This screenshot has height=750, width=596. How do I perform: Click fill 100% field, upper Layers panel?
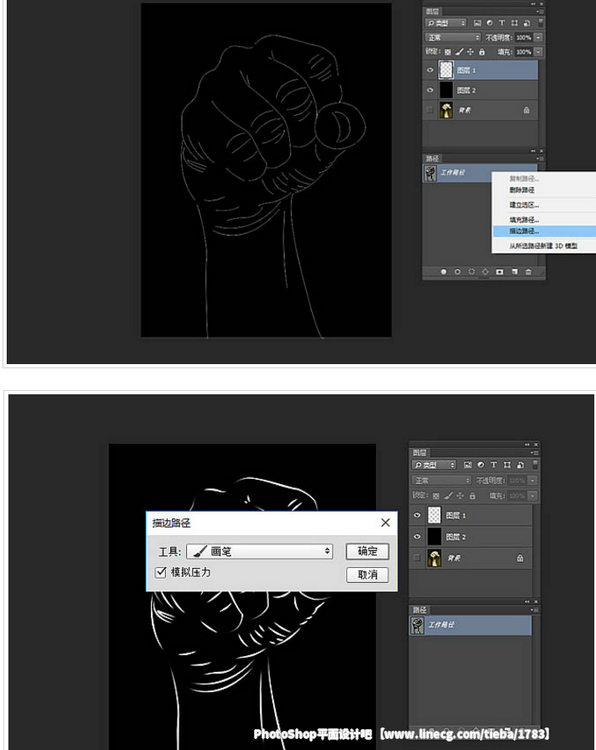pos(524,52)
